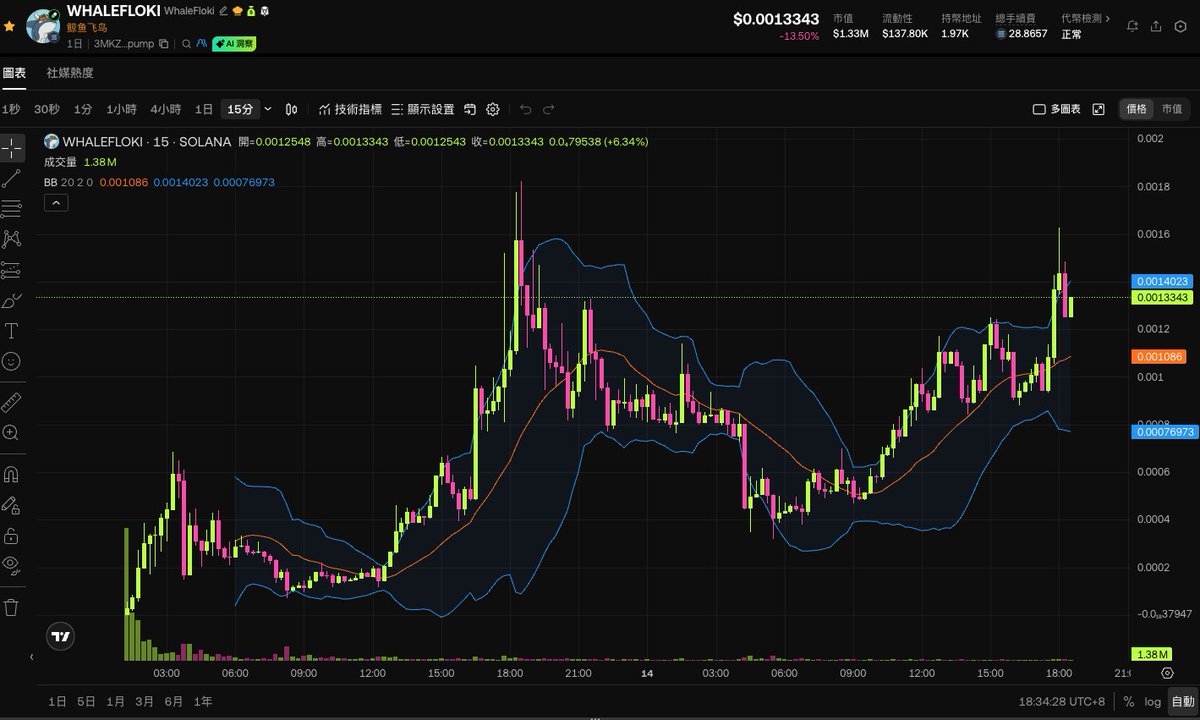The width and height of the screenshot is (1200, 720).
Task: Select the 3月 date range
Action: click(145, 701)
